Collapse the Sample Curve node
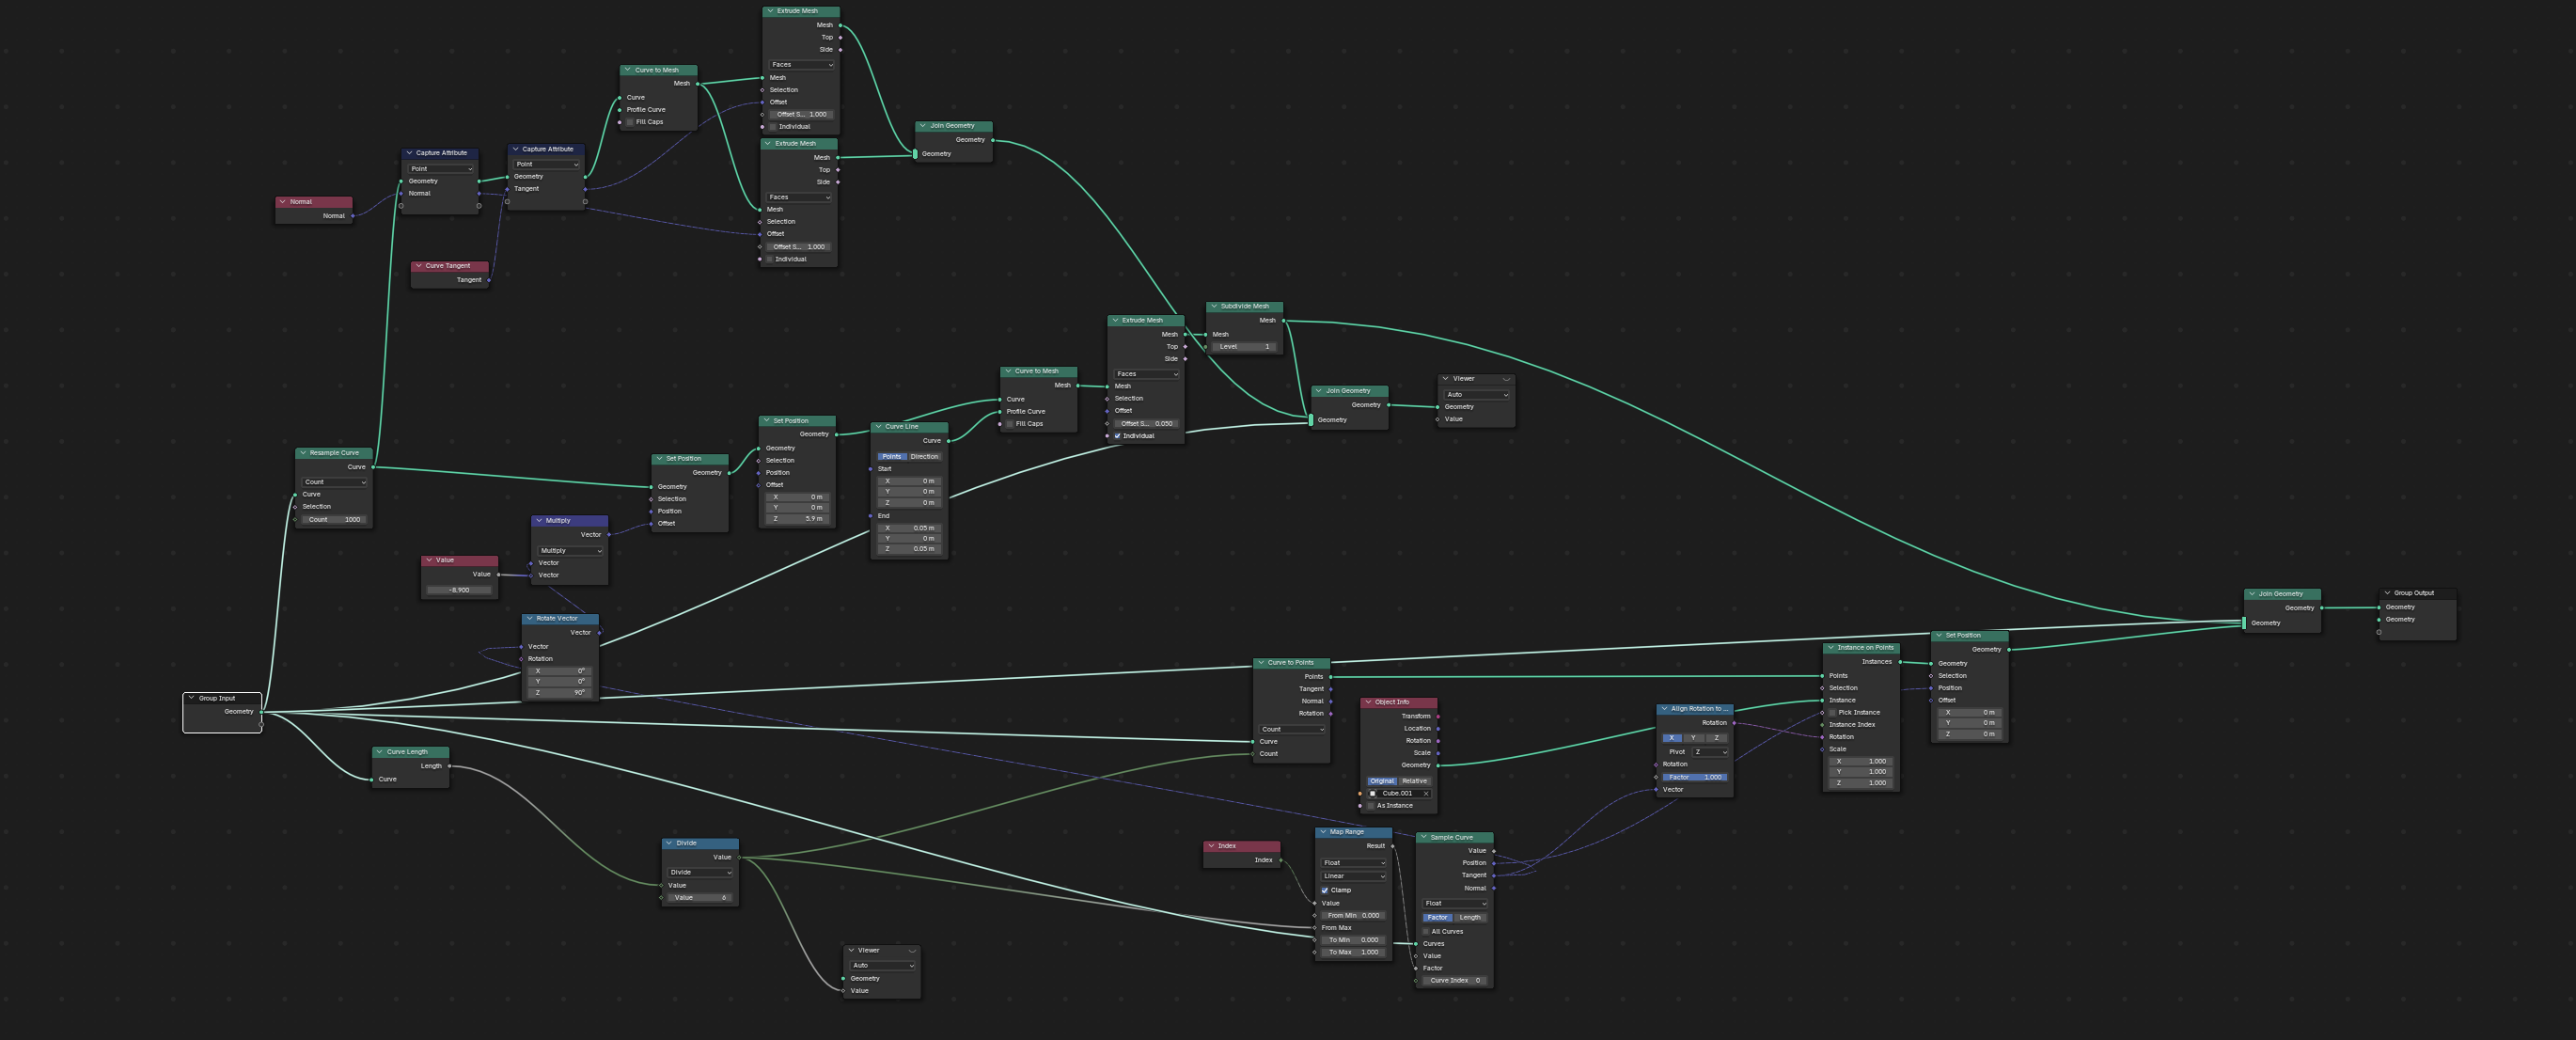Screen dimensions: 2576x1040 tap(1424, 838)
